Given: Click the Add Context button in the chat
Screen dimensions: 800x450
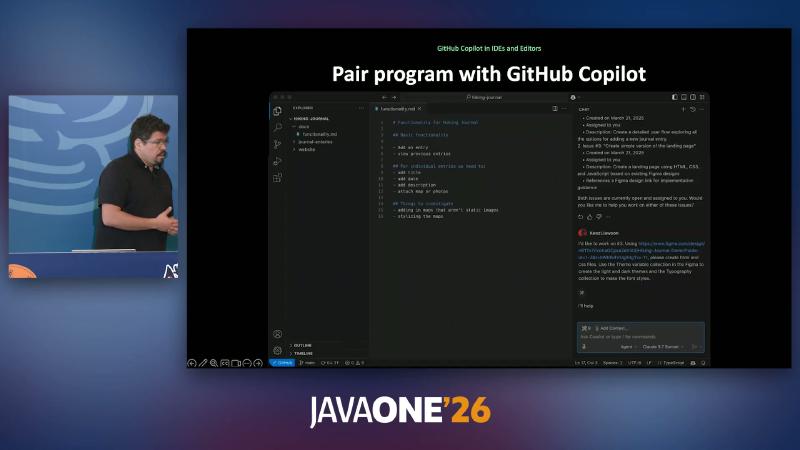Looking at the screenshot, I should [611, 328].
